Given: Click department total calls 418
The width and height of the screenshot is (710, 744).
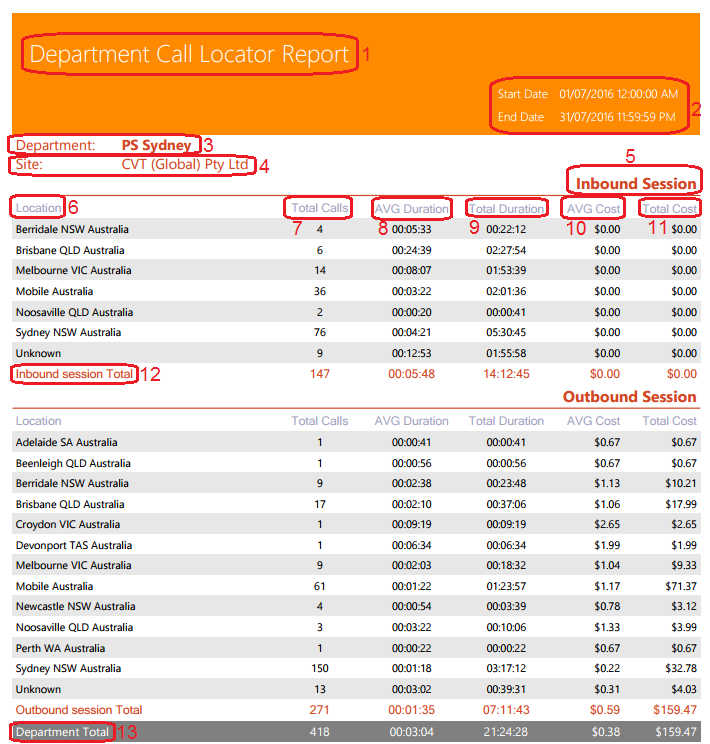Looking at the screenshot, I should pos(319,732).
